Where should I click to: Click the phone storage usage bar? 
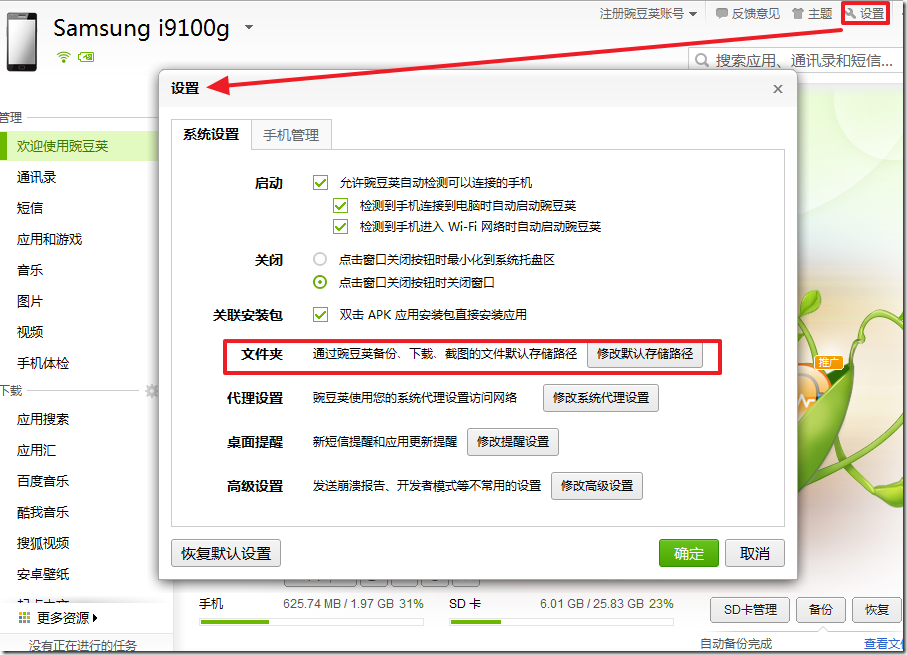312,622
